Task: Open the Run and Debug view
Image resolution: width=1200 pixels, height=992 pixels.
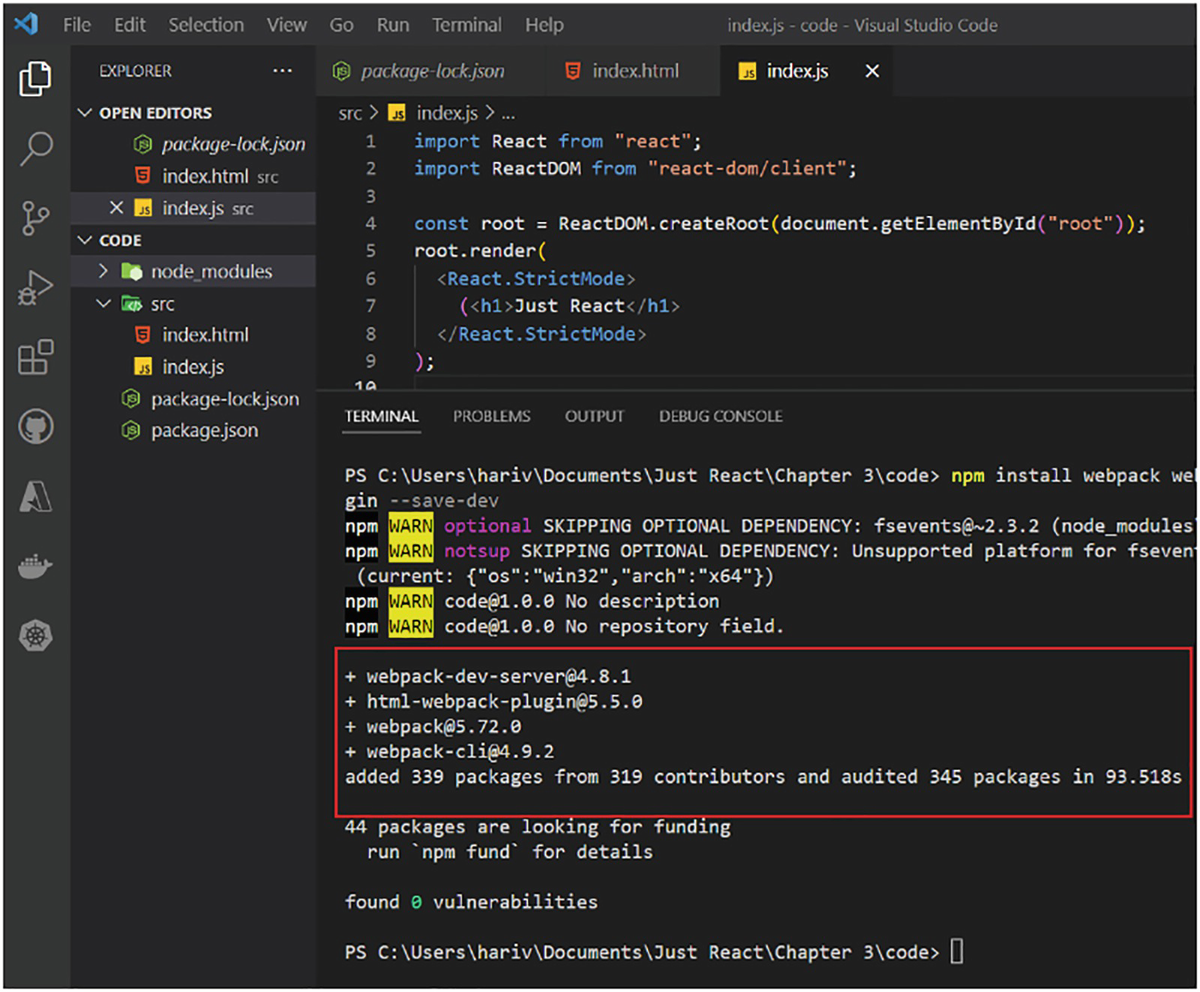Action: [x=35, y=288]
